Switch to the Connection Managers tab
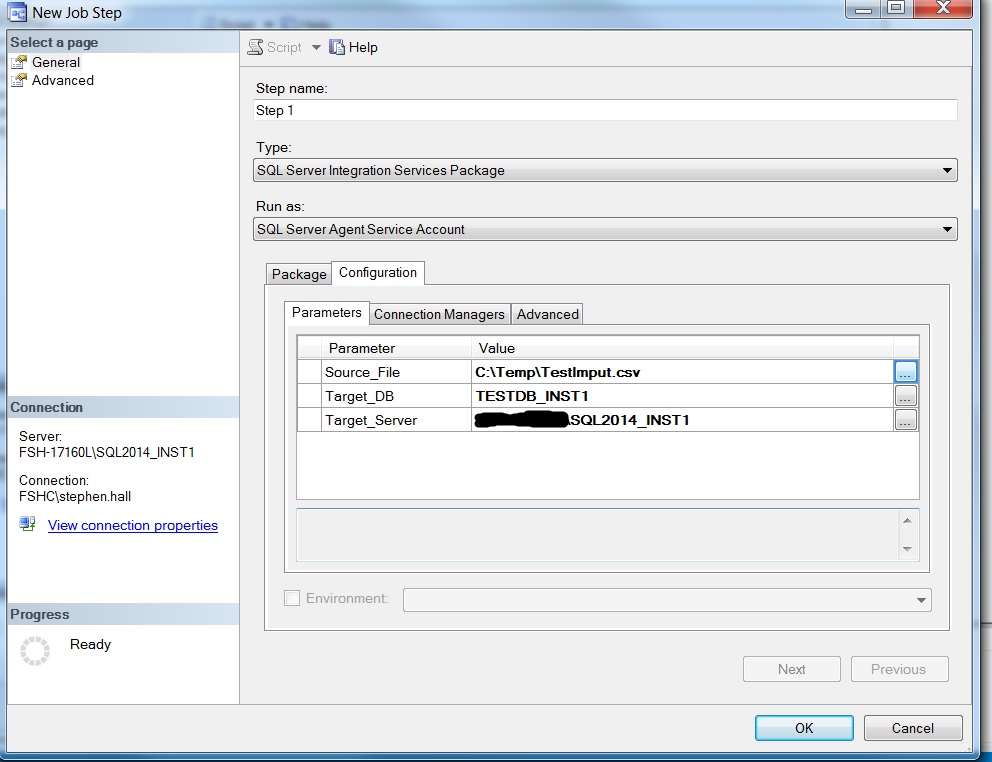 coord(439,314)
